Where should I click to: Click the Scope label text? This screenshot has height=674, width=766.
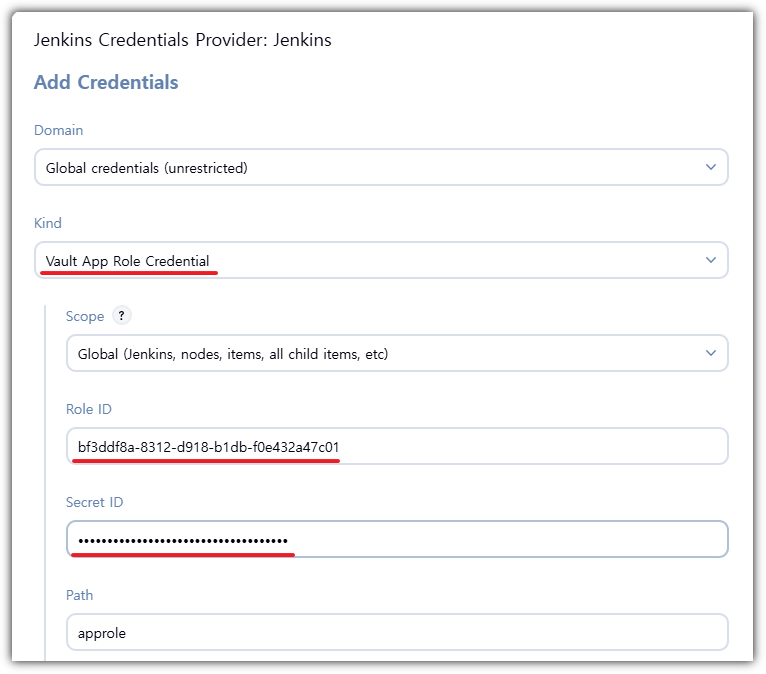85,316
